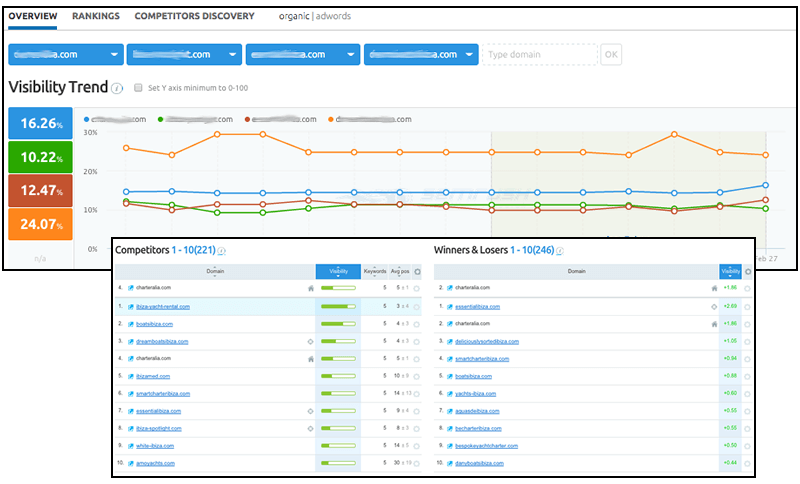The width and height of the screenshot is (800, 484).
Task: Enable Set Y axis minimum to 0-100
Action: [x=139, y=88]
